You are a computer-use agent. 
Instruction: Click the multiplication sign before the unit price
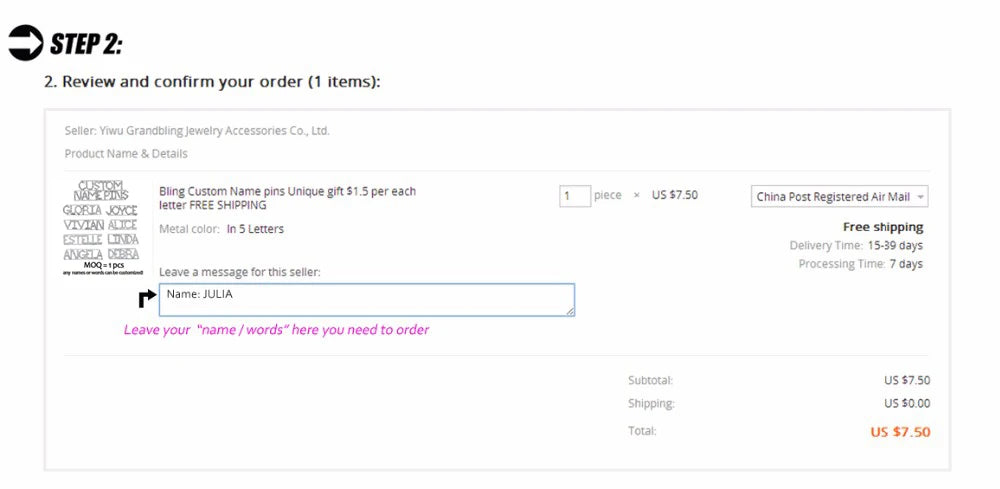pyautogui.click(x=636, y=196)
